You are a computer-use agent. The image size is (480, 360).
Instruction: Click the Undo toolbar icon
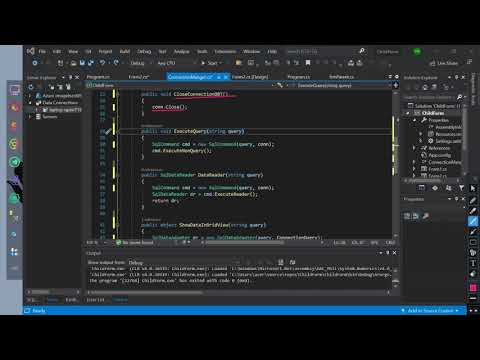(x=102, y=63)
